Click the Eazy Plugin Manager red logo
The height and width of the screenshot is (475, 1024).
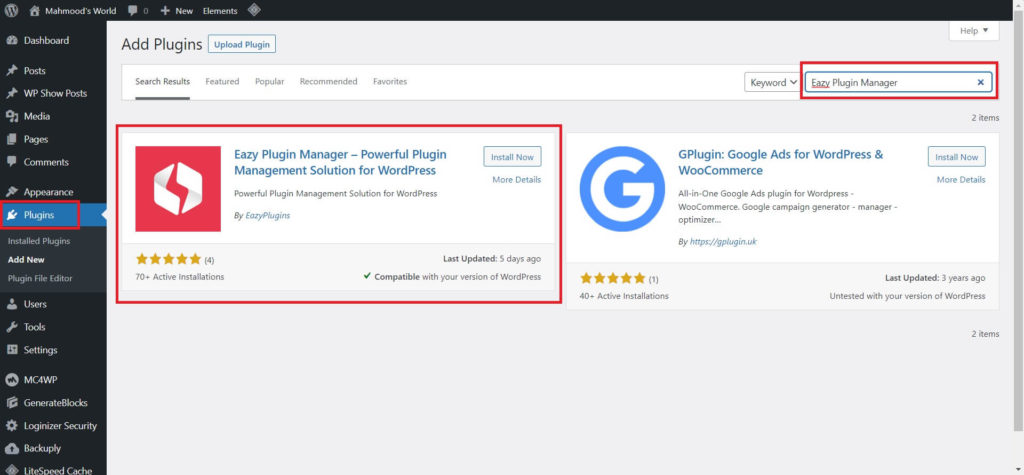pyautogui.click(x=178, y=189)
